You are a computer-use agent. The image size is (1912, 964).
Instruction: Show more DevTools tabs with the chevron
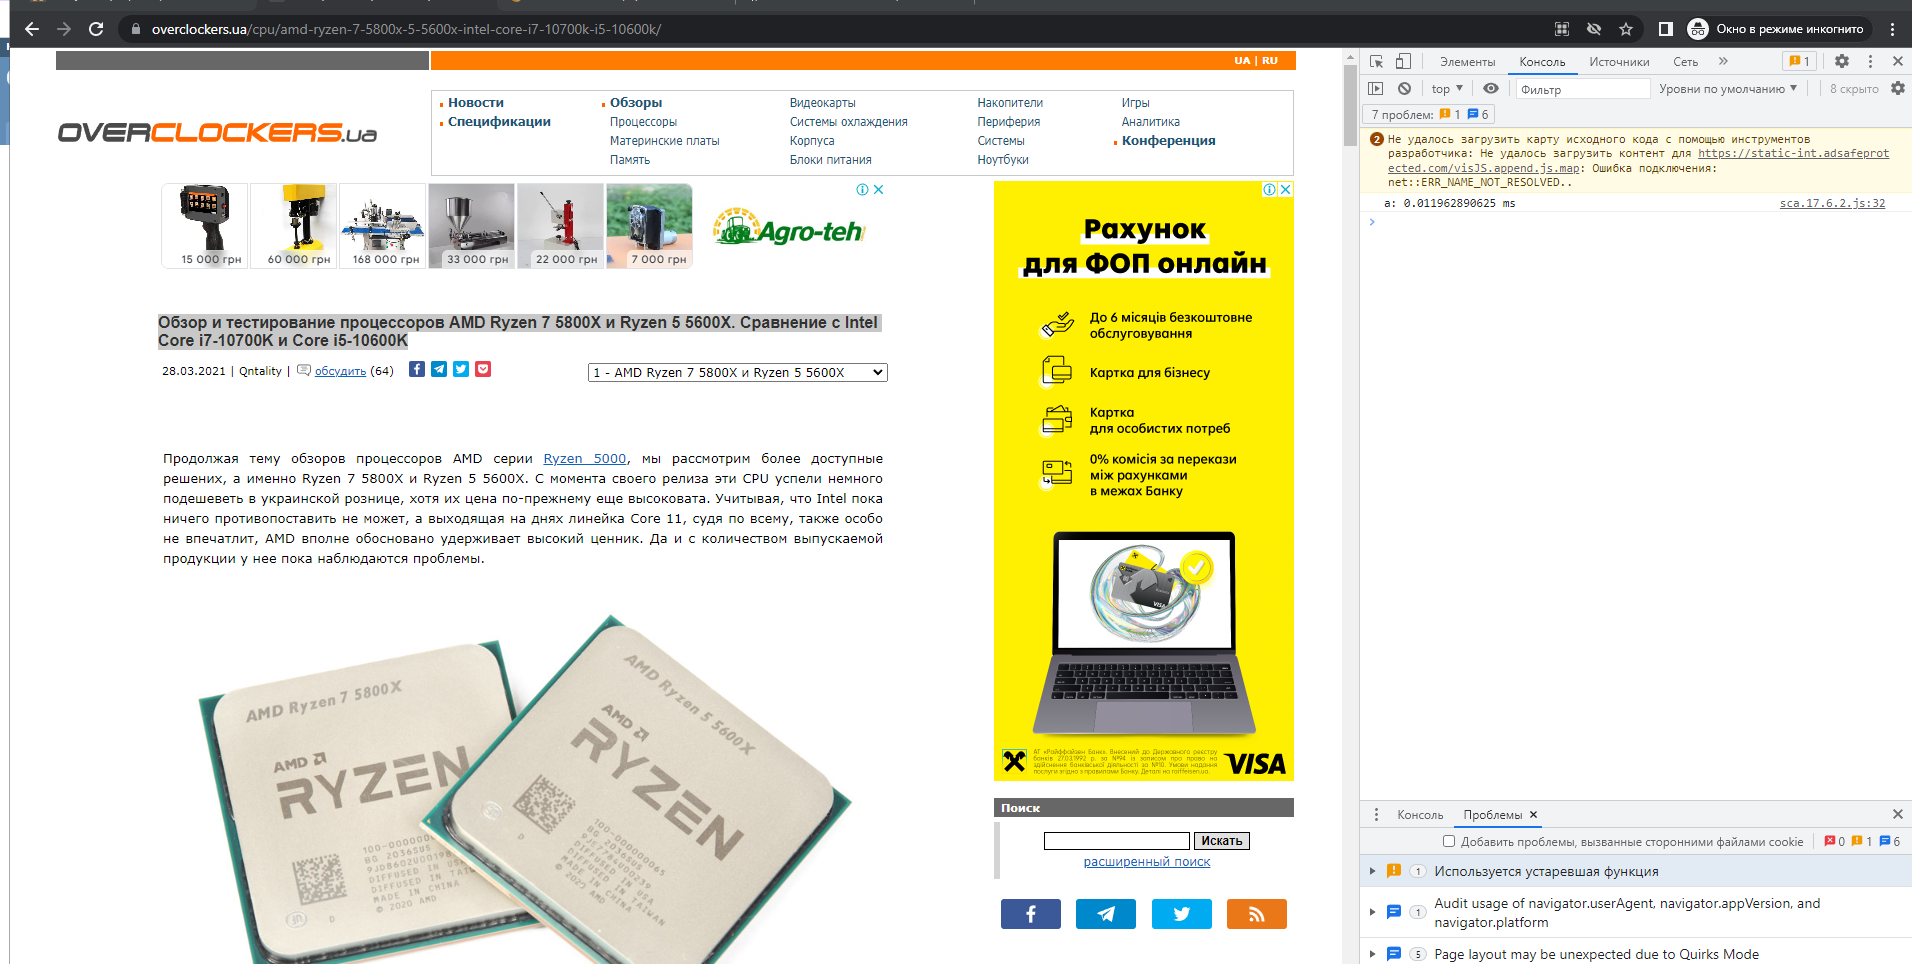(x=1723, y=61)
